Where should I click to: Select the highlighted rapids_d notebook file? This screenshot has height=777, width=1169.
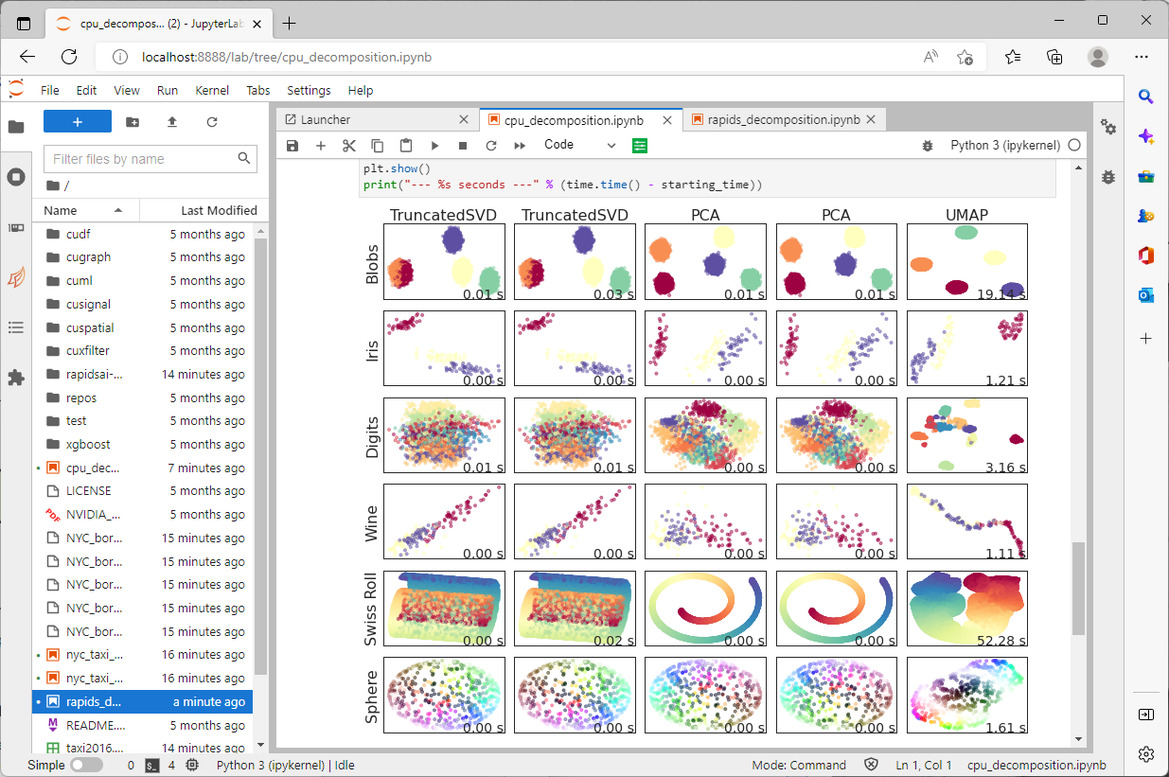[x=142, y=702]
